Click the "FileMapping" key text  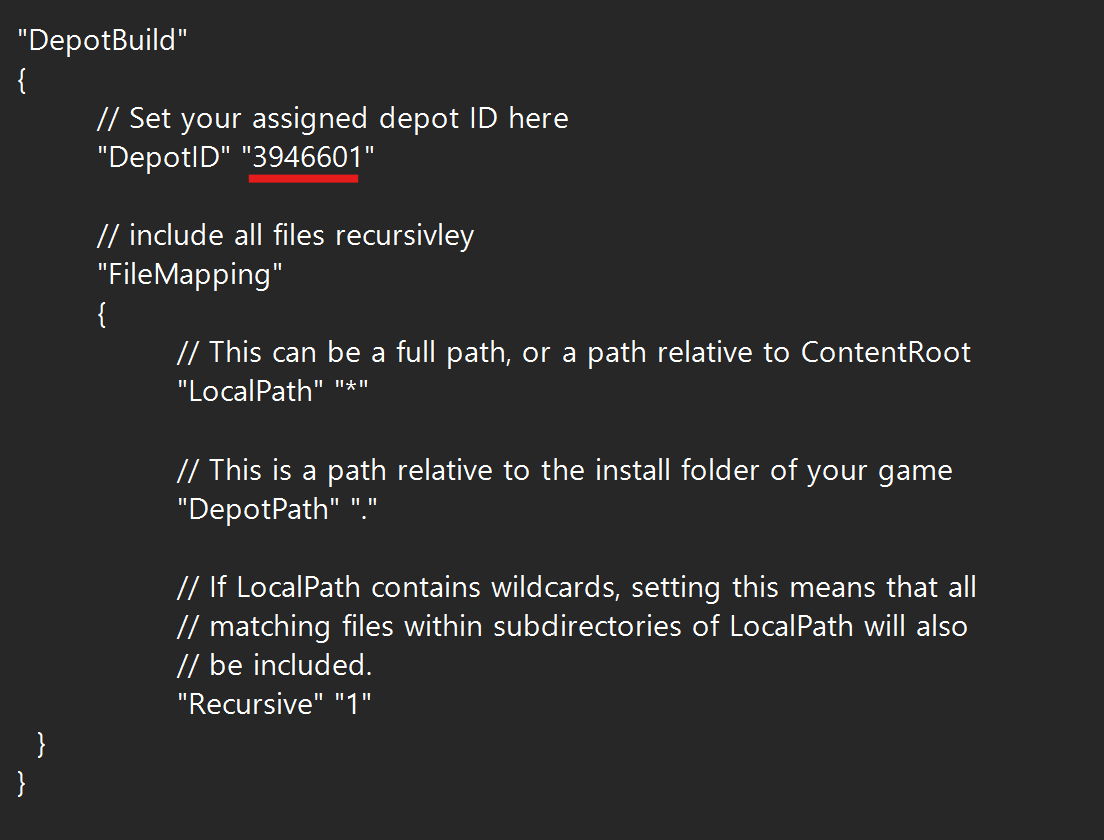(189, 275)
